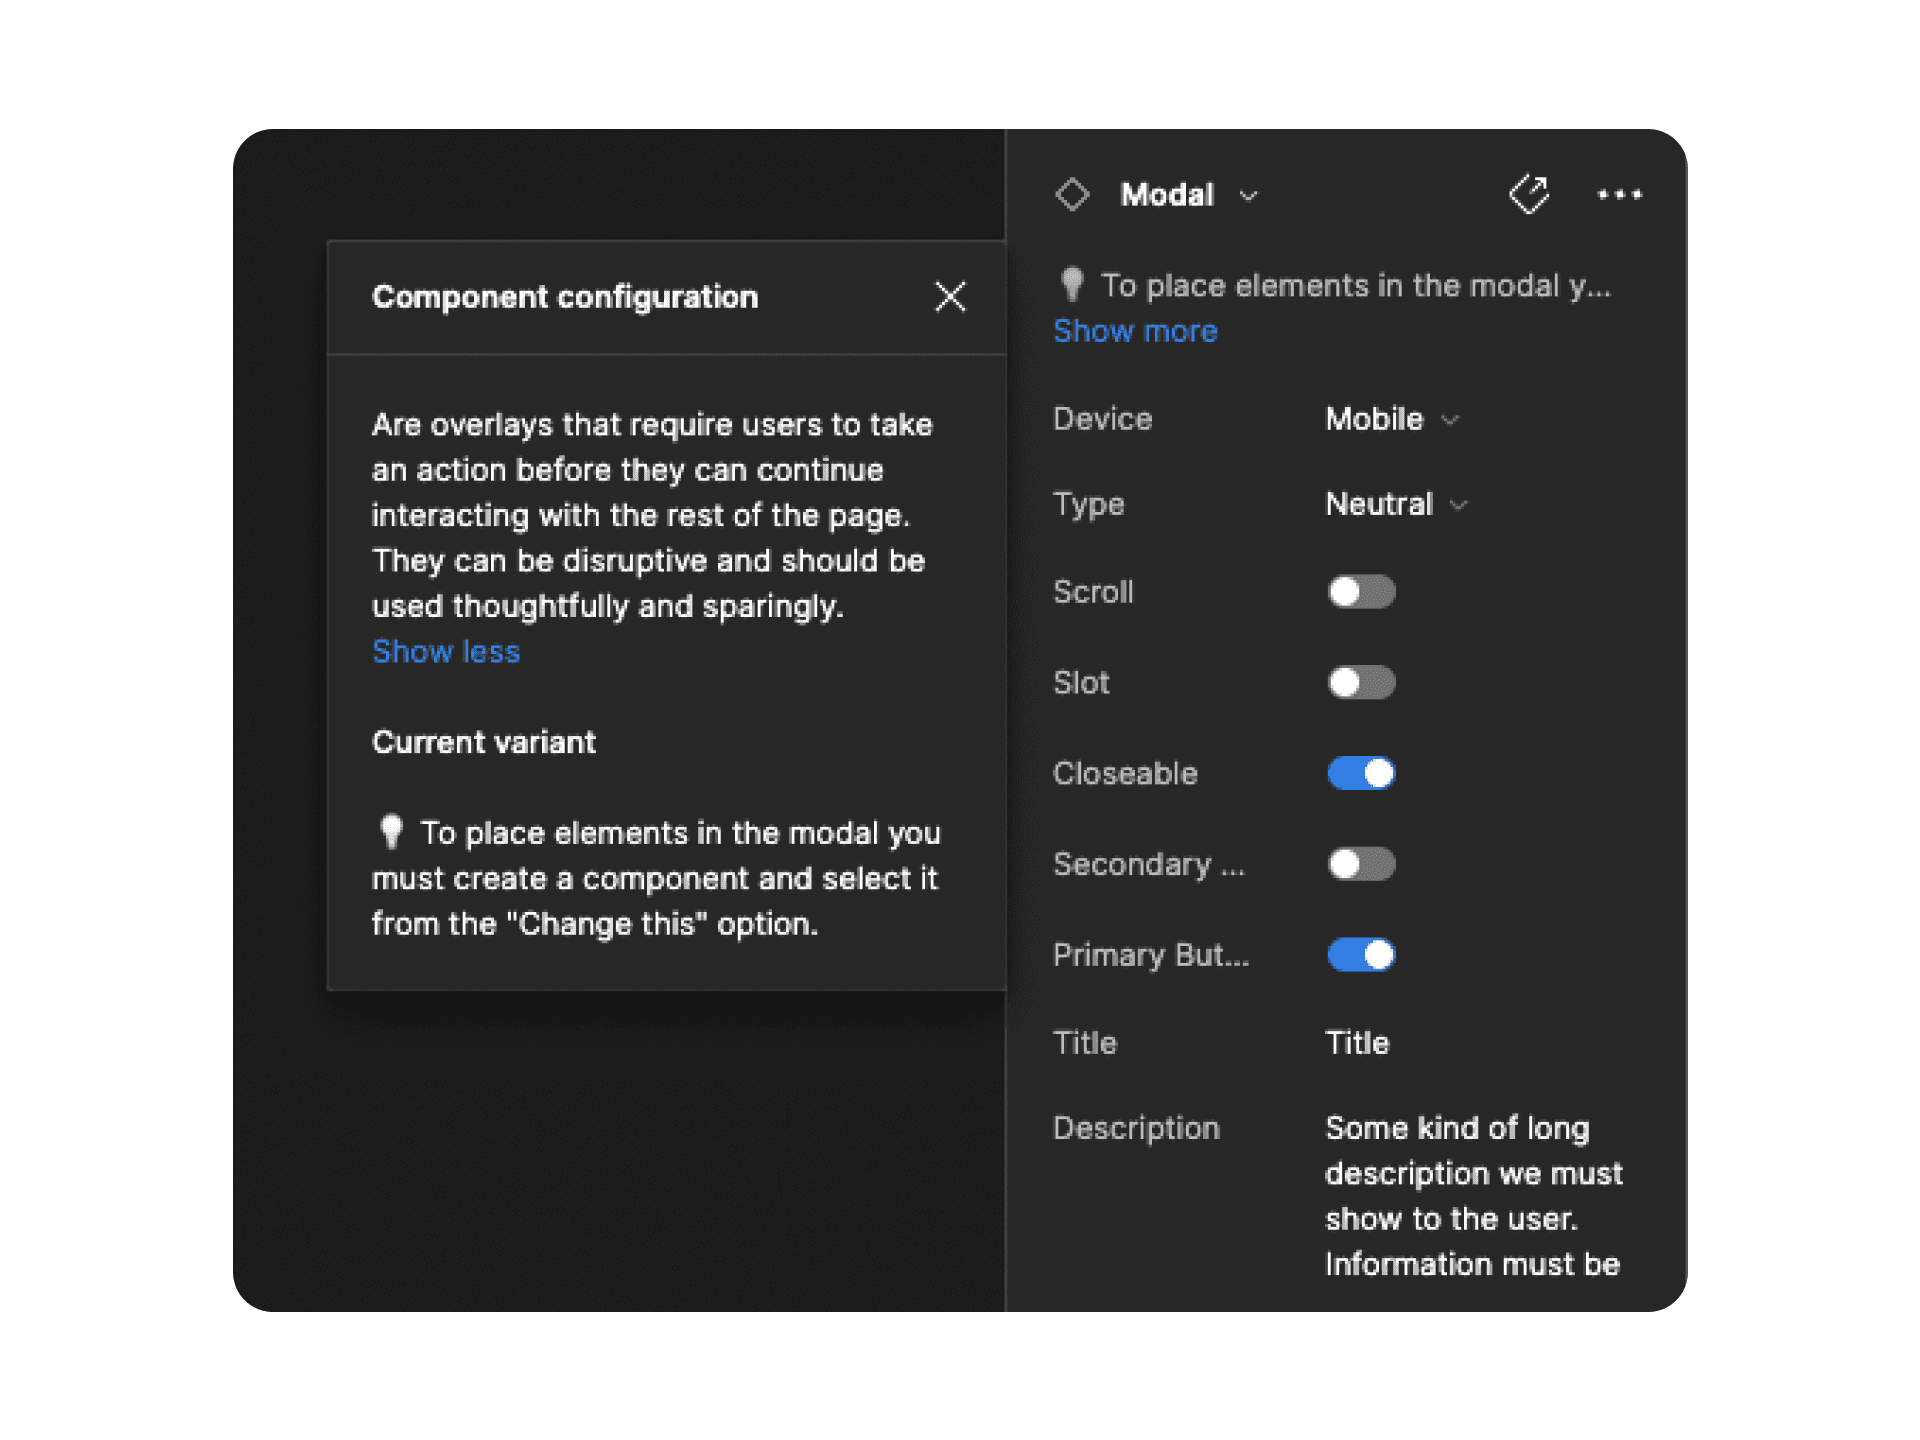
Task: Enable the Slot toggle
Action: point(1361,682)
